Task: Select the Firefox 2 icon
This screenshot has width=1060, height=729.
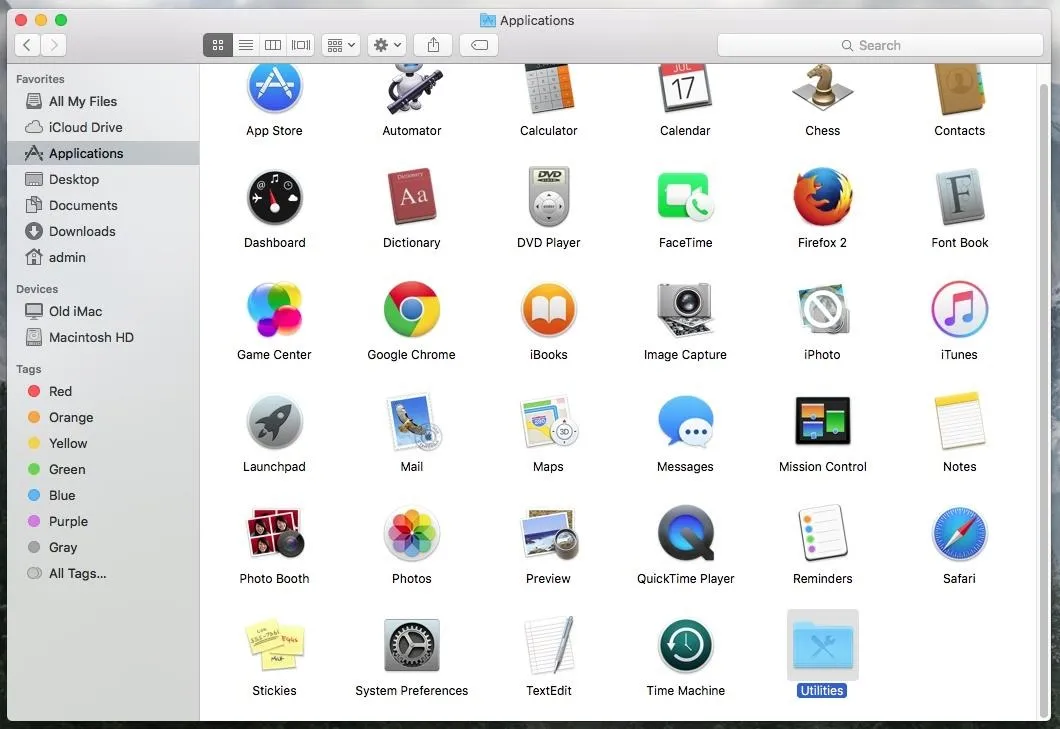Action: (822, 197)
